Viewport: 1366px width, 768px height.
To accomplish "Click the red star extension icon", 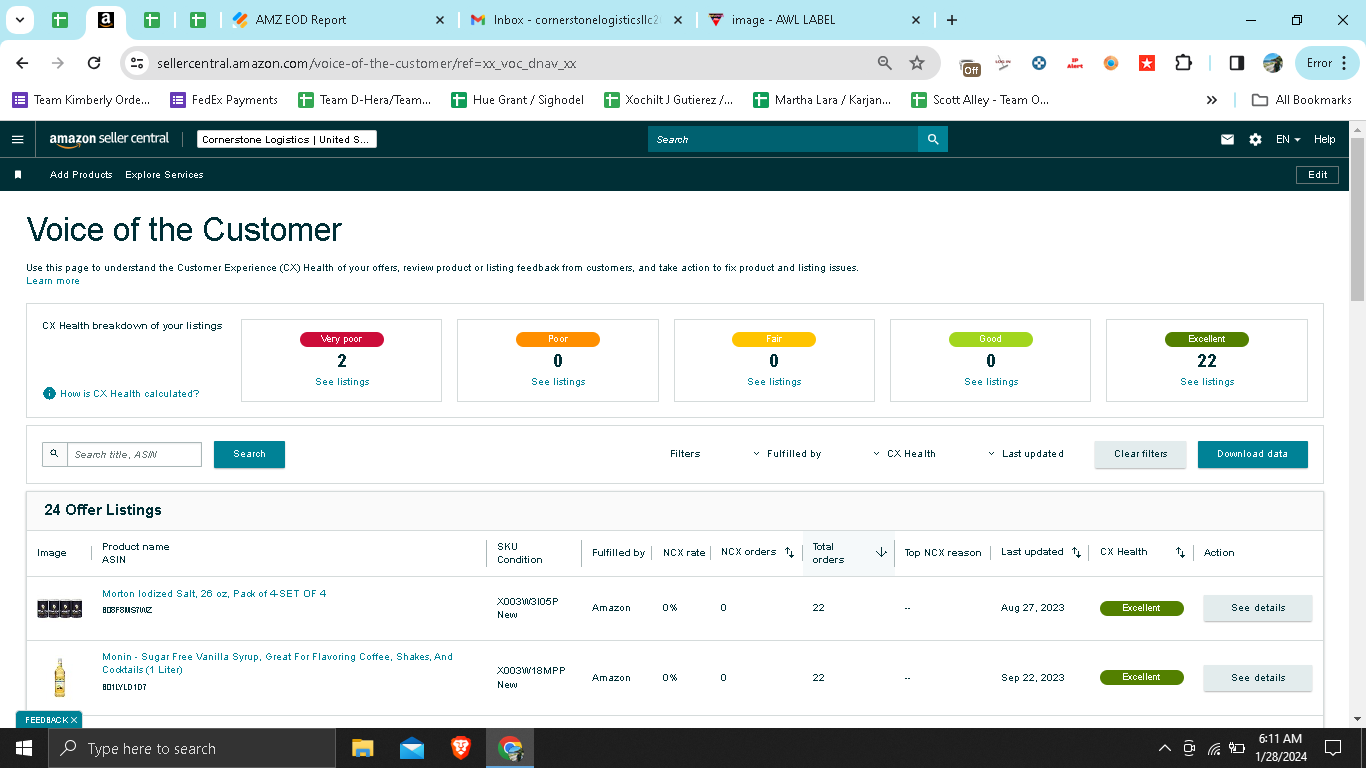I will coord(1147,63).
